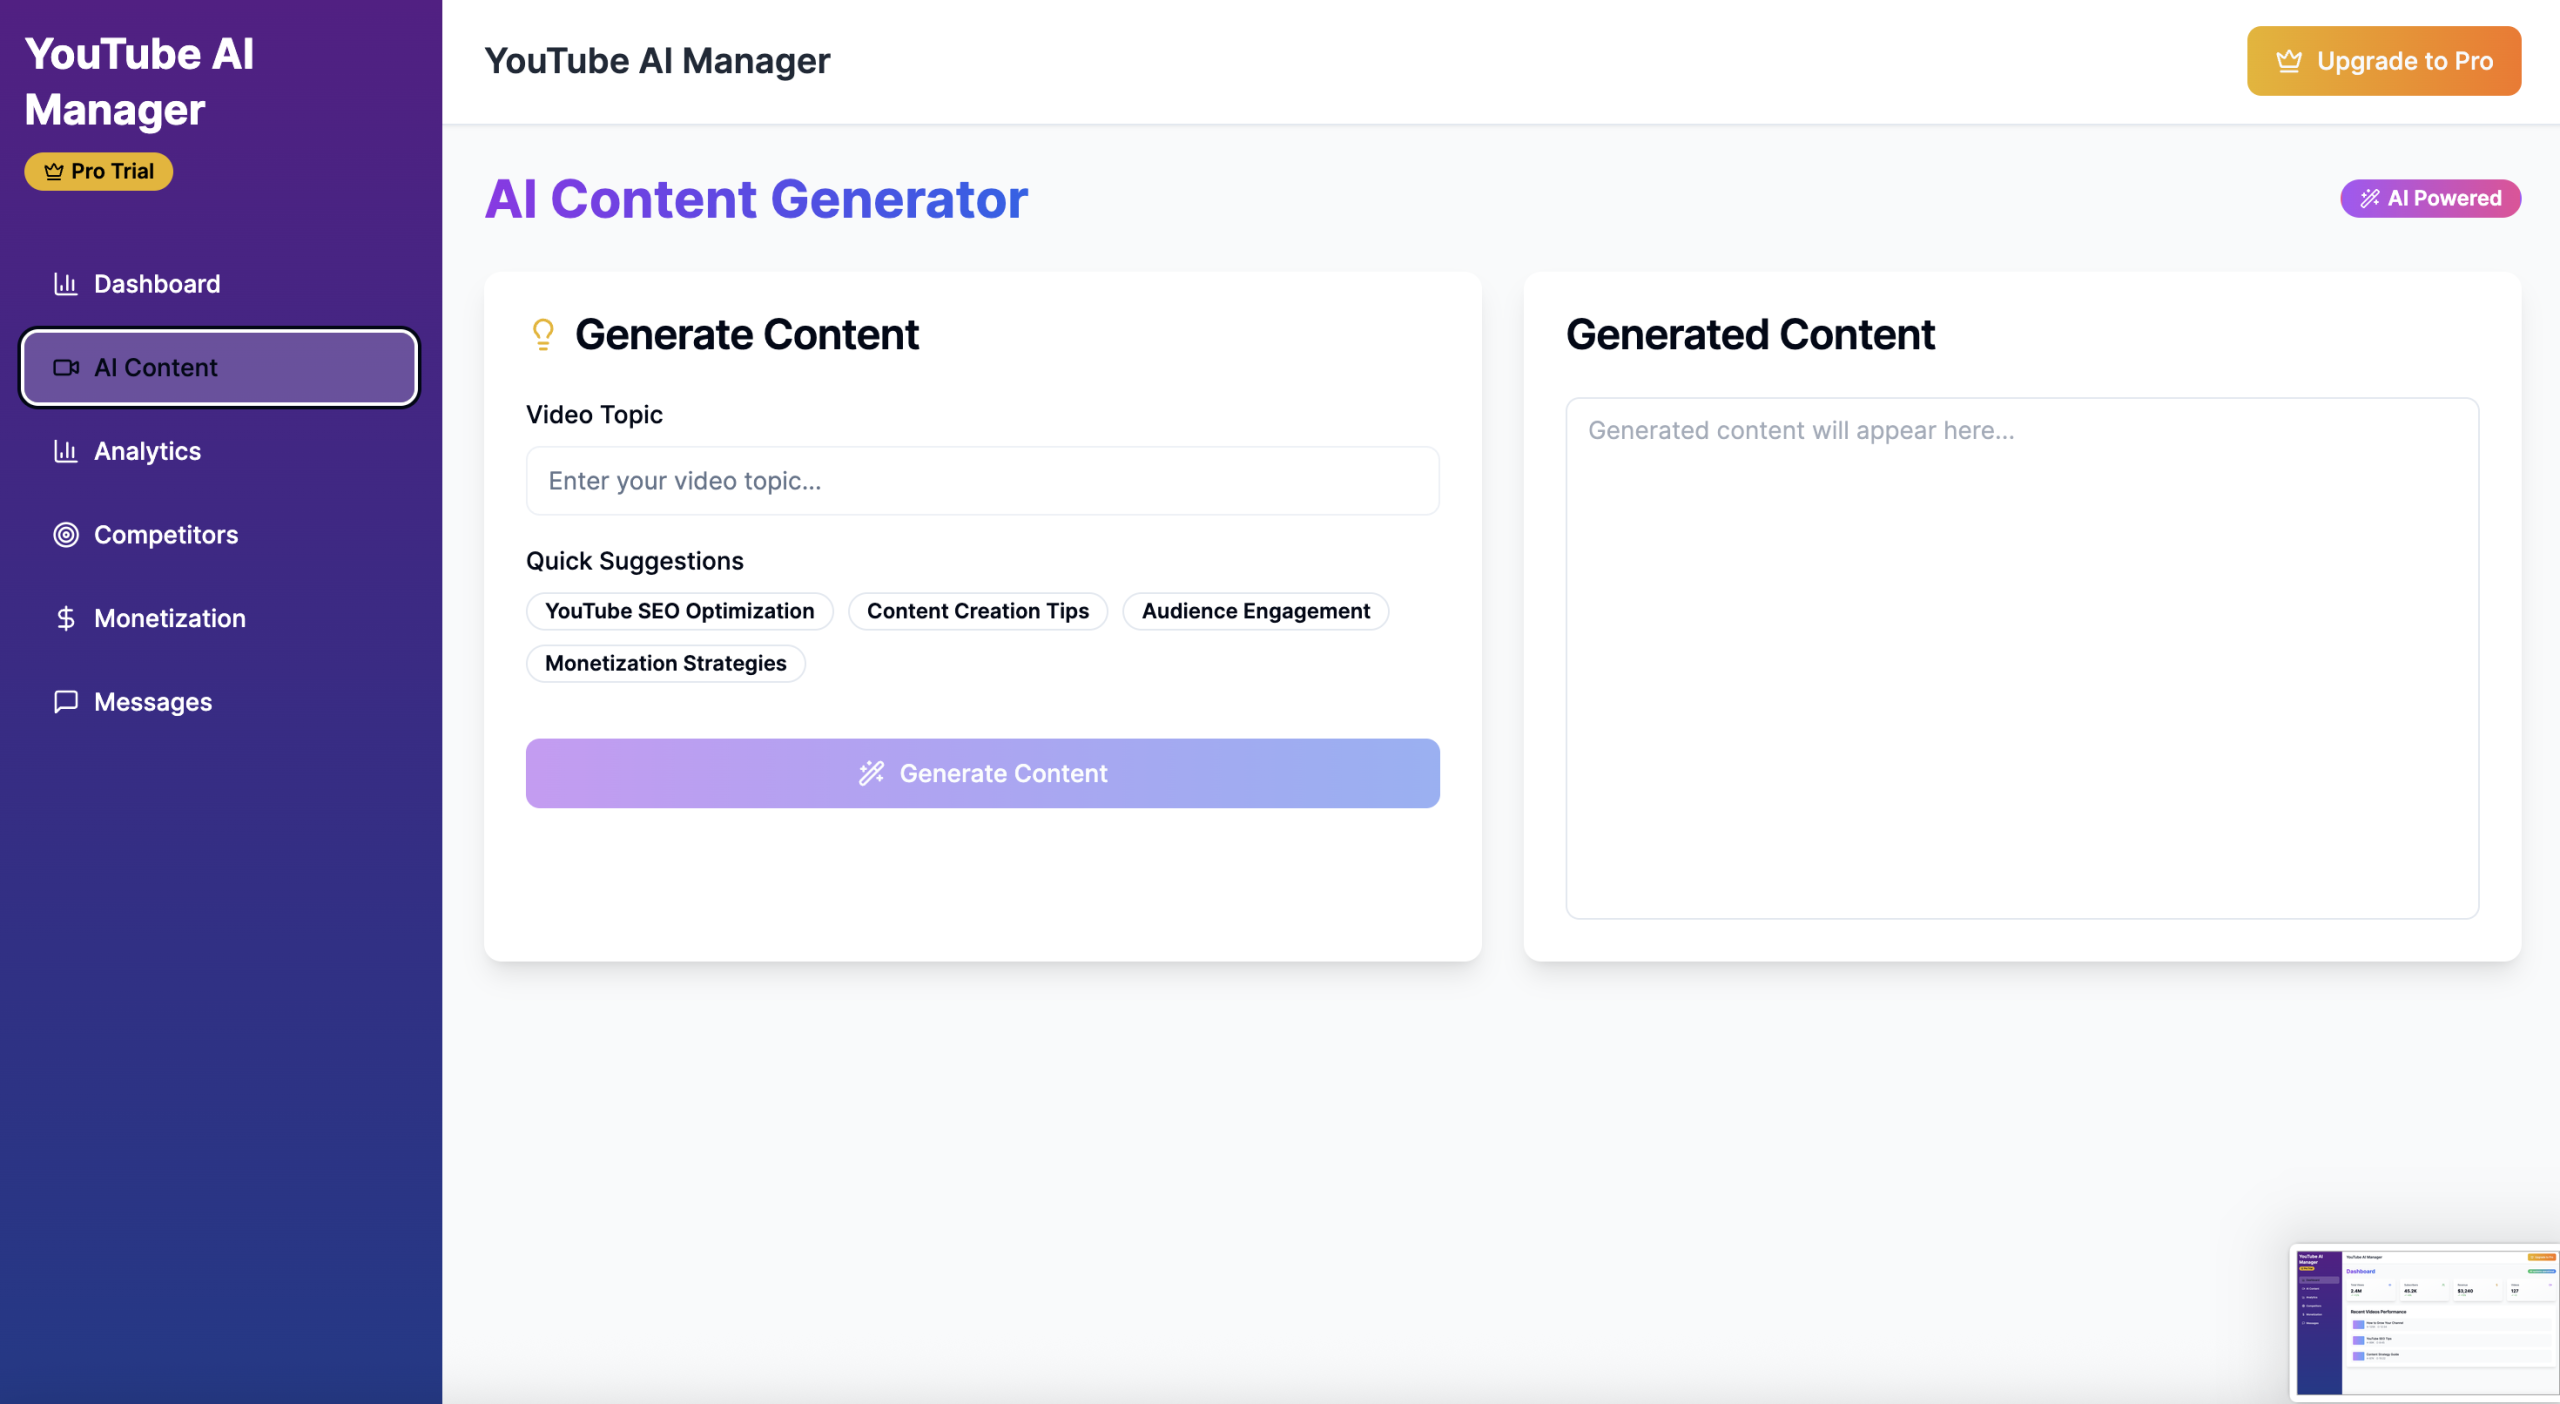
Task: Choose the YouTube SEO Optimization suggestion
Action: point(679,611)
